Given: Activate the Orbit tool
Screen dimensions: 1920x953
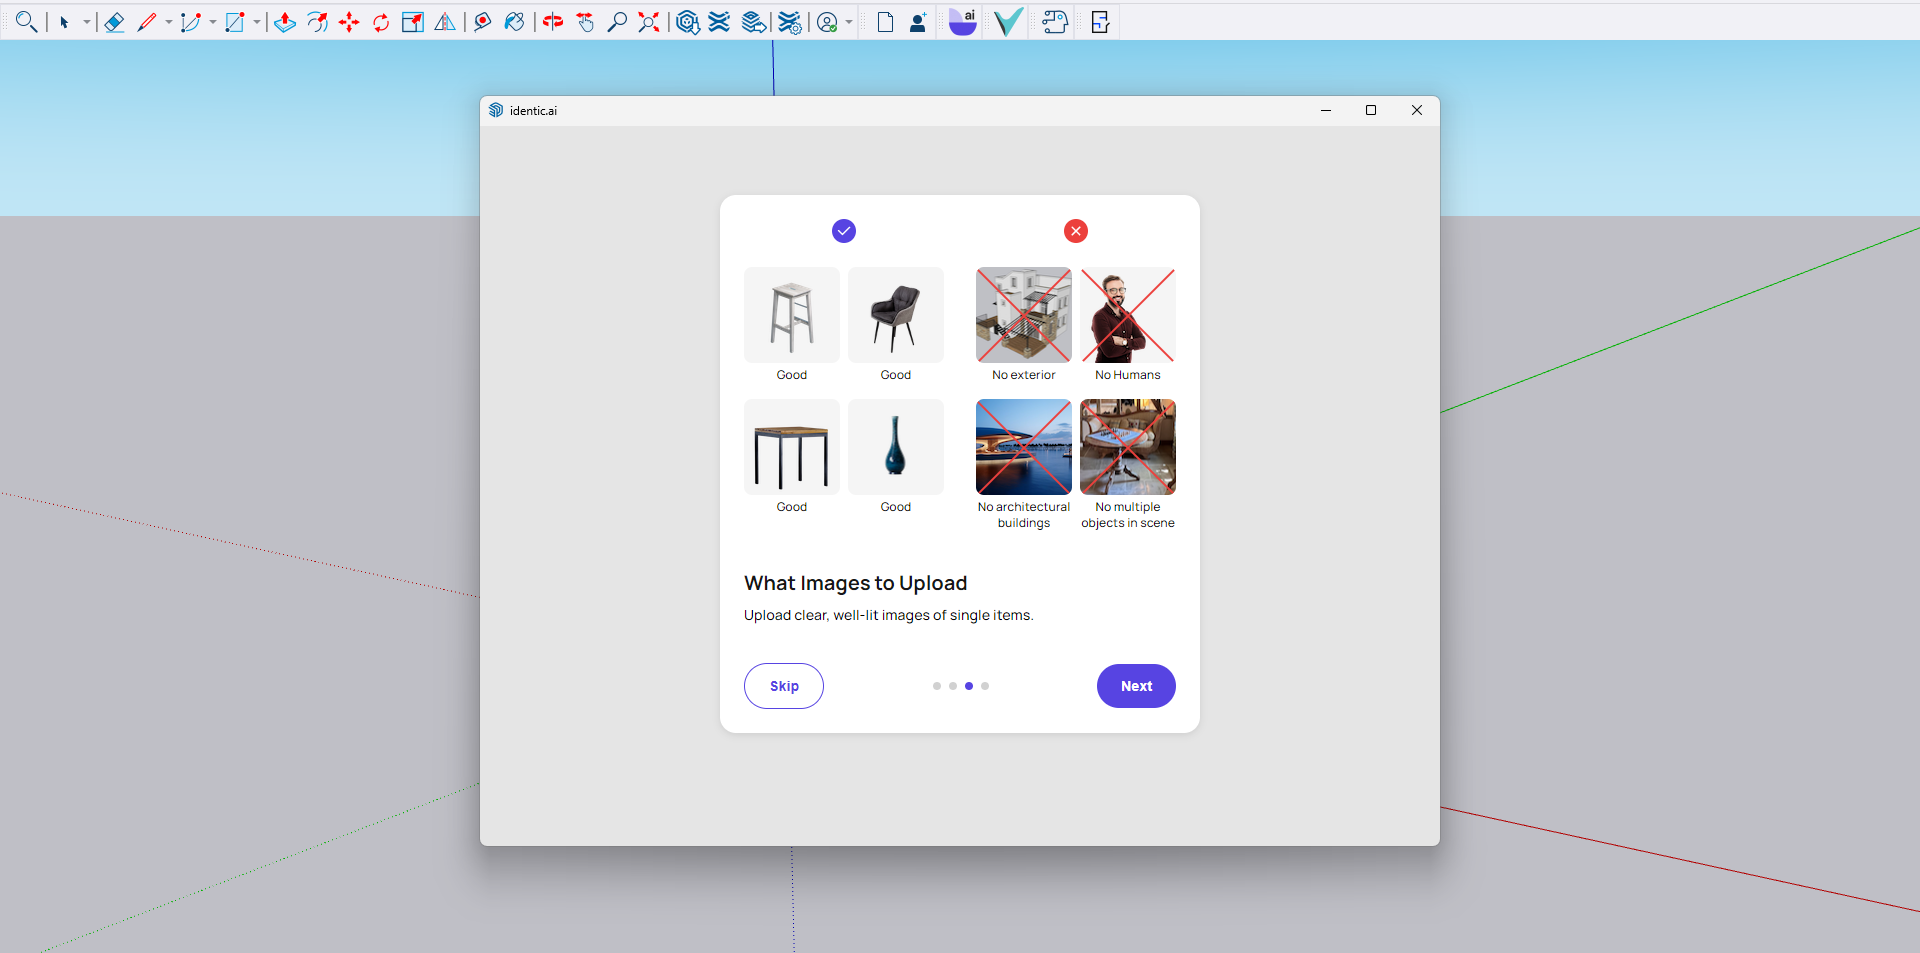Looking at the screenshot, I should [x=553, y=22].
